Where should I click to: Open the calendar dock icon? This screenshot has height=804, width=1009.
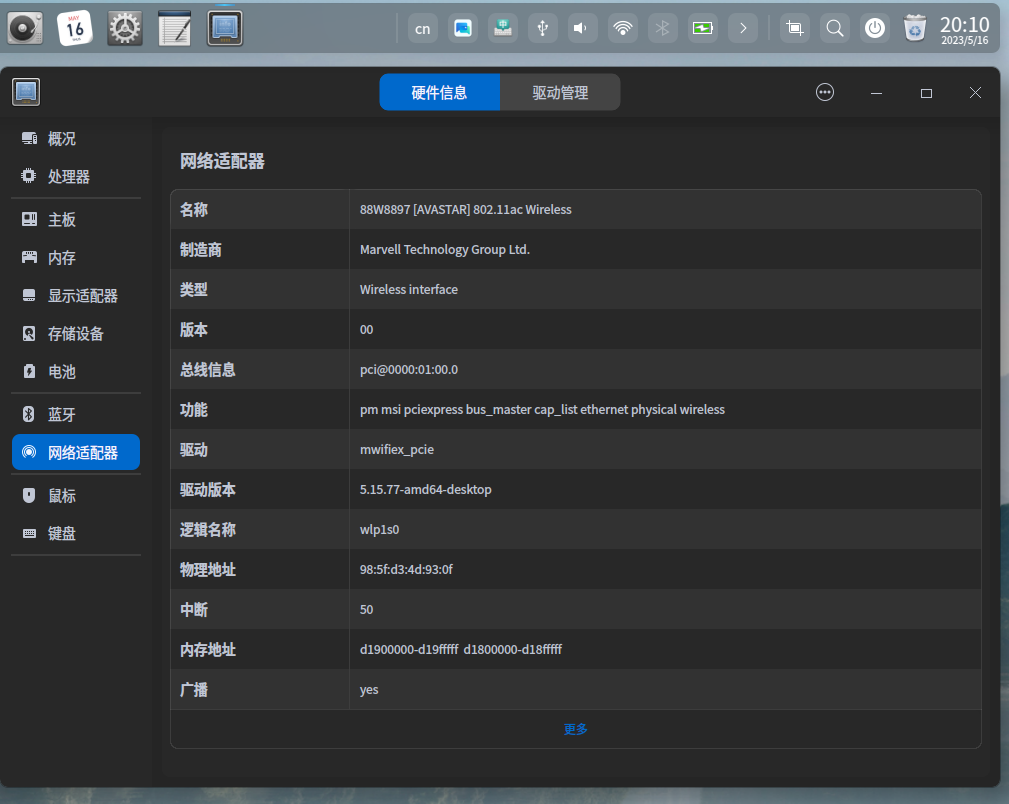(75, 28)
